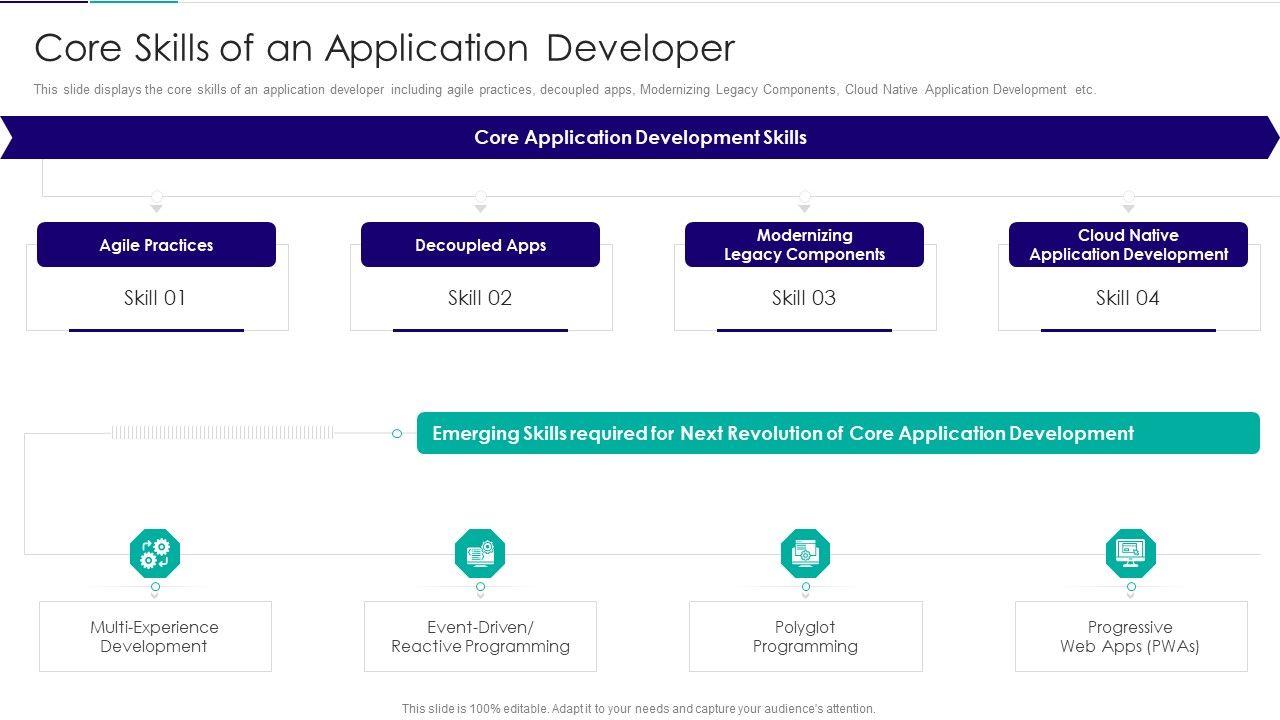This screenshot has height=720, width=1280.
Task: Click the slide title Core Skills heading
Action: [x=385, y=48]
